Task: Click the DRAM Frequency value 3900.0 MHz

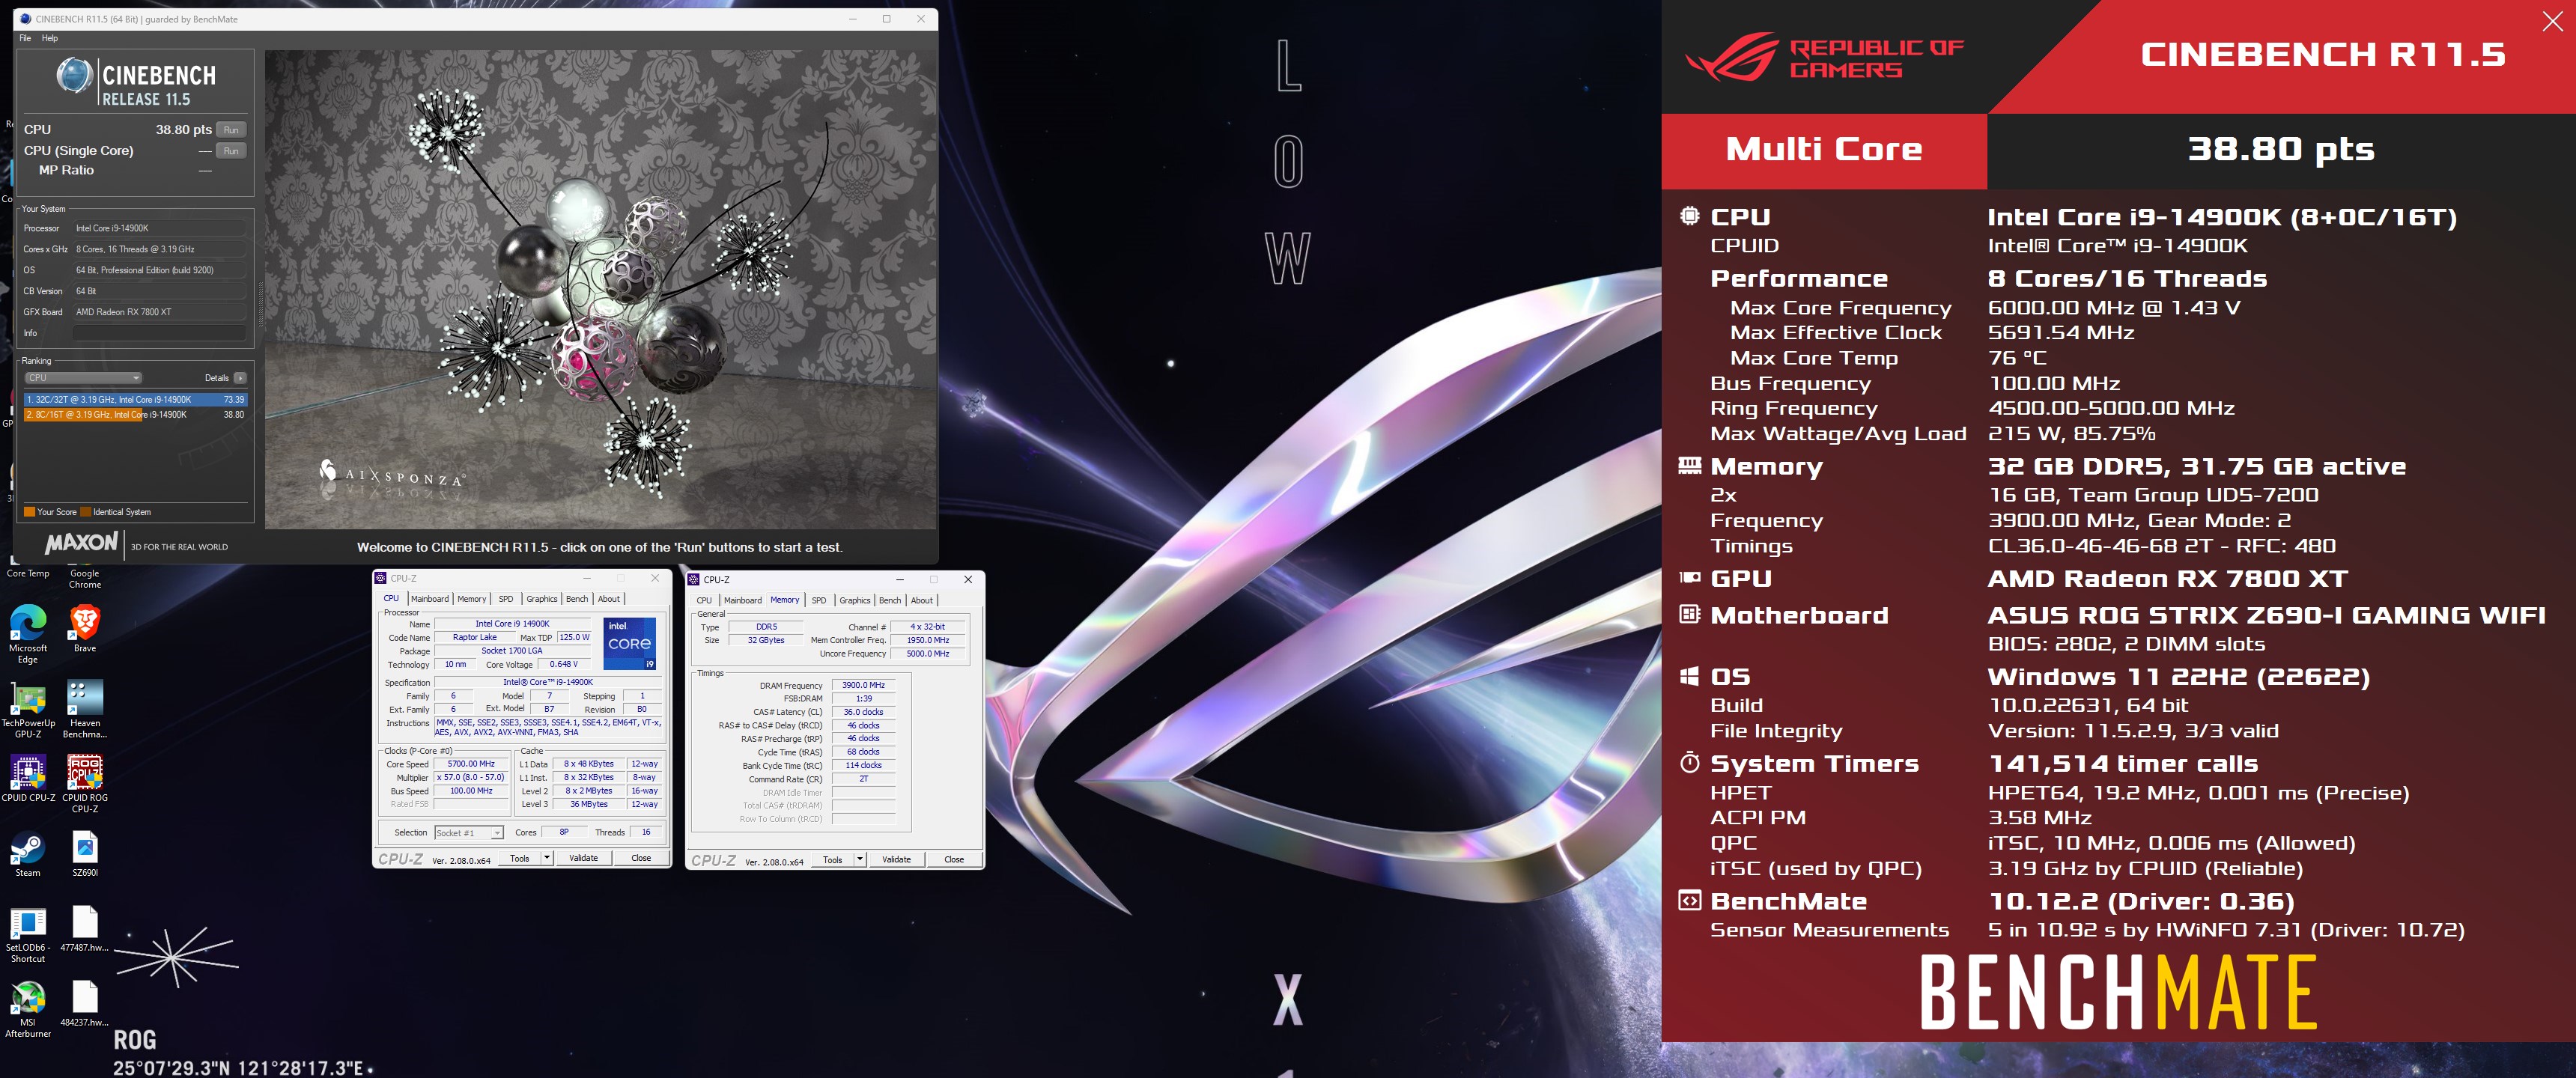Action: click(863, 685)
